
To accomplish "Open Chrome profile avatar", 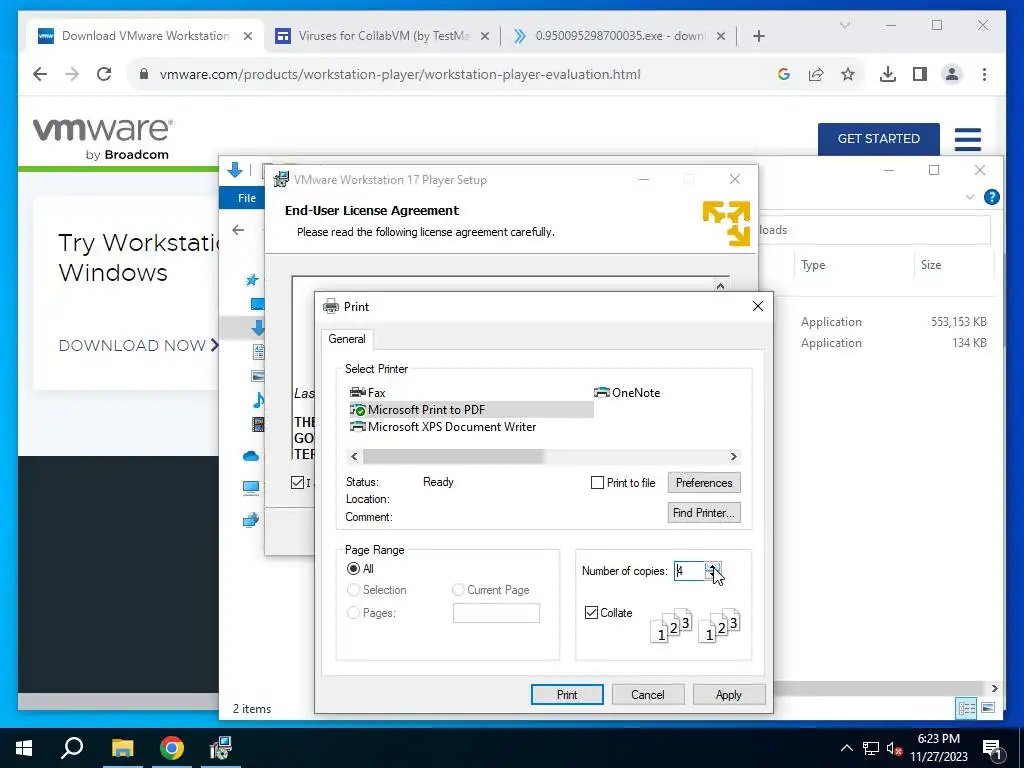I will (x=952, y=74).
